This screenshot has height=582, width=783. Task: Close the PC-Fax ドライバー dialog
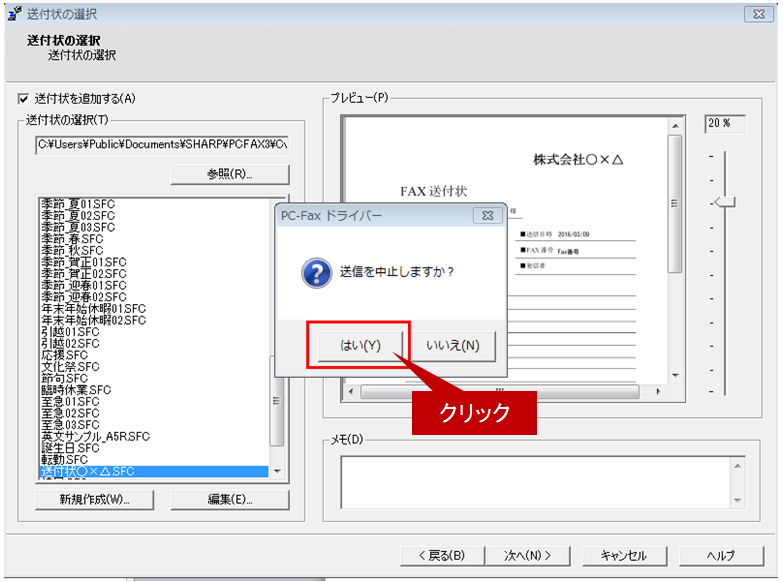487,215
